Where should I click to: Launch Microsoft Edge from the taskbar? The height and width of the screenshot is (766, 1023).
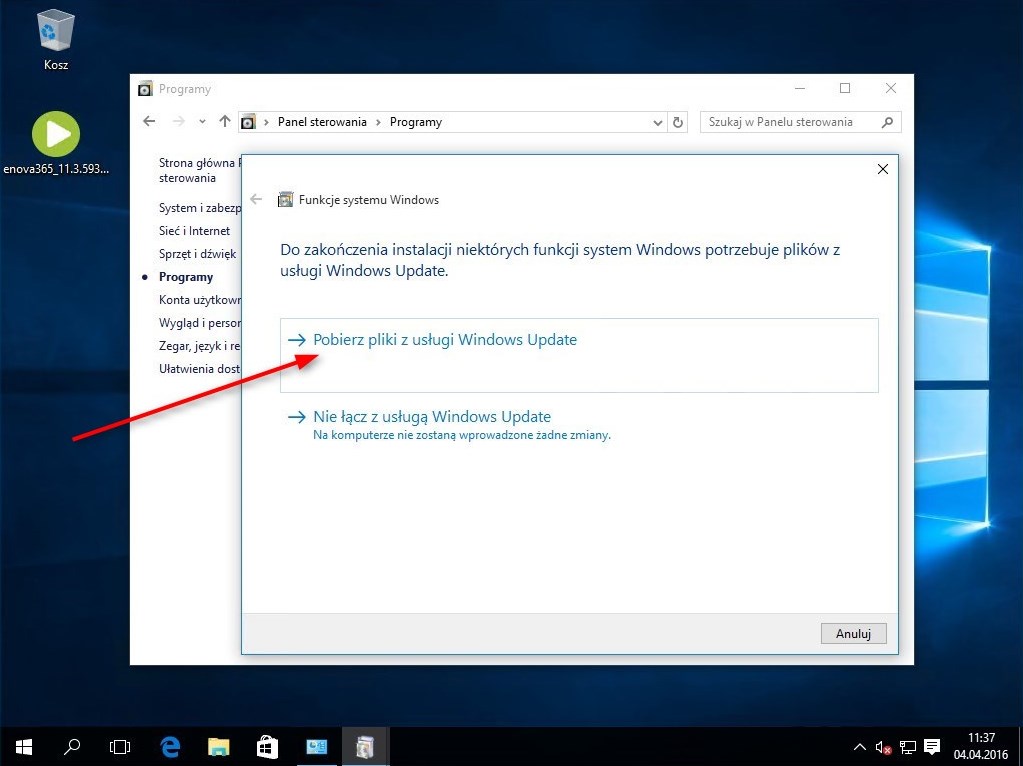(x=170, y=746)
